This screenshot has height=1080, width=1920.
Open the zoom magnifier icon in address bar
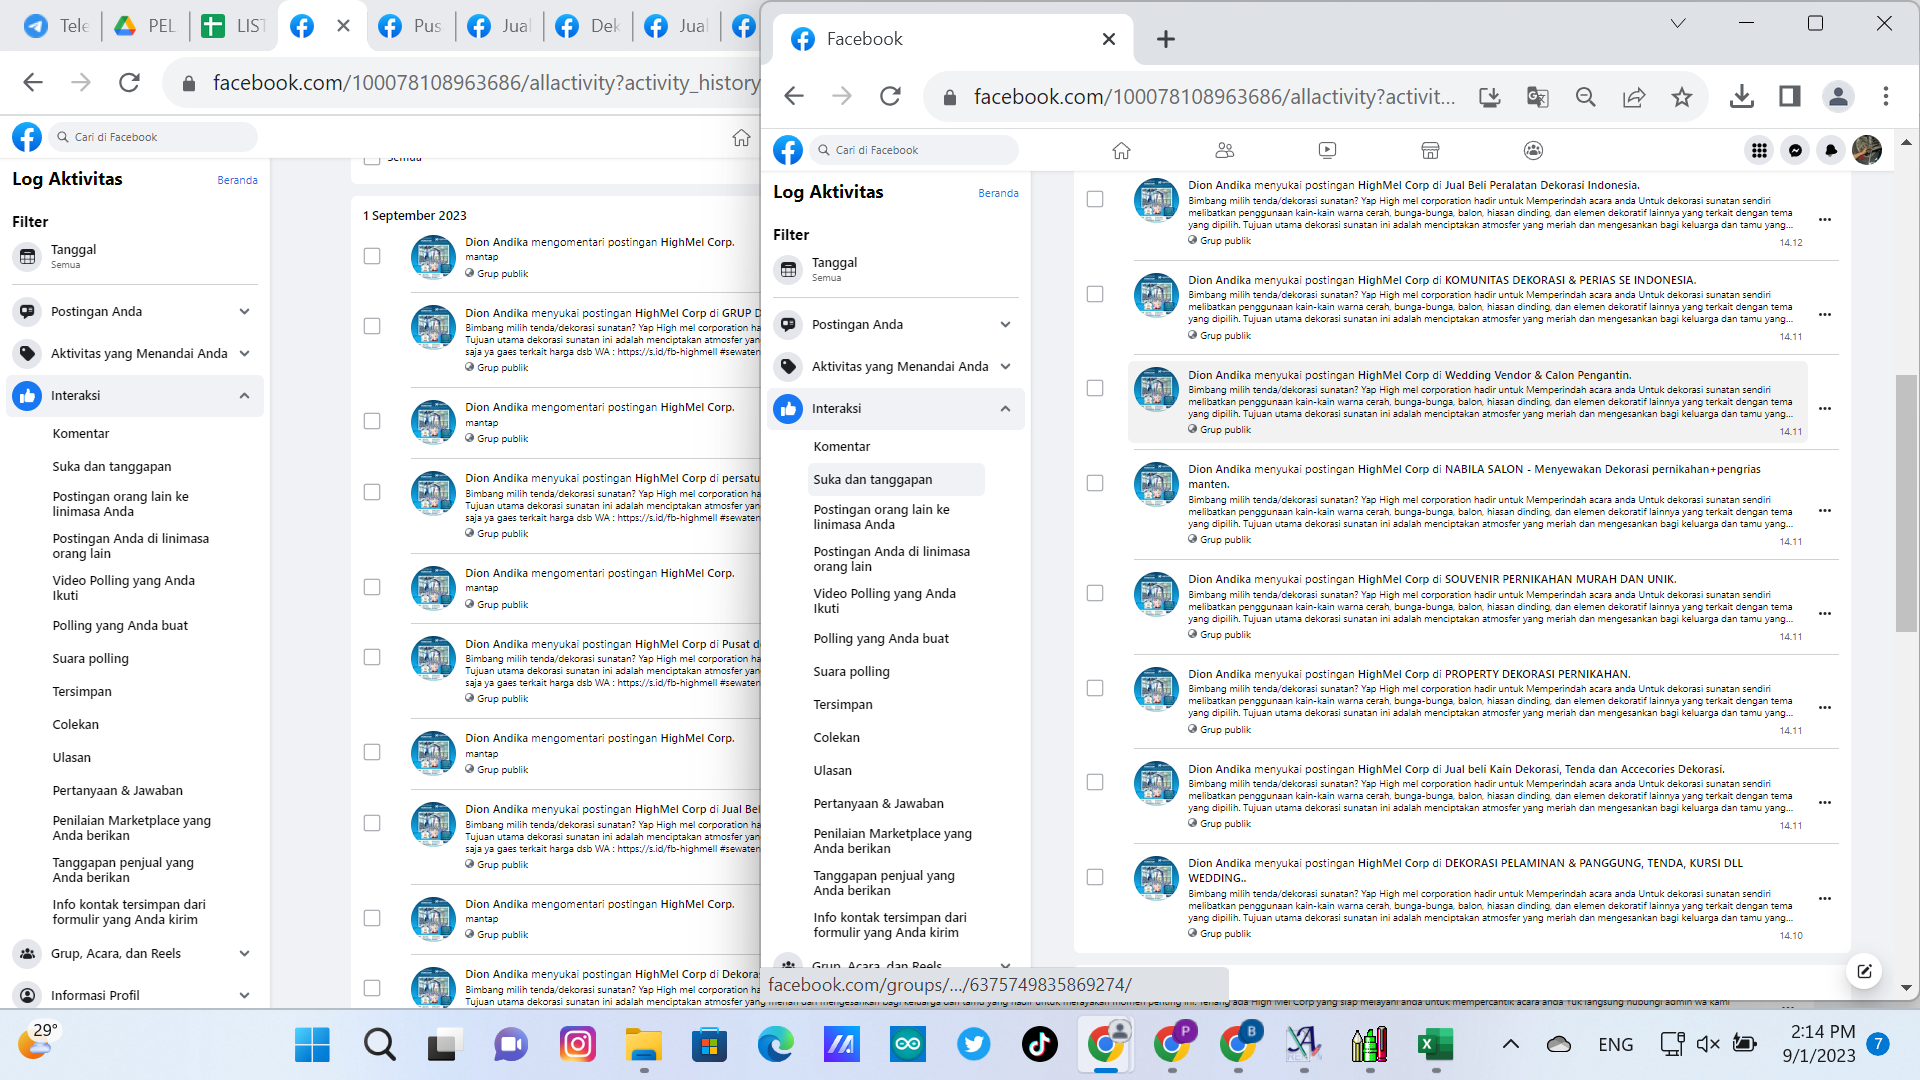[1586, 97]
